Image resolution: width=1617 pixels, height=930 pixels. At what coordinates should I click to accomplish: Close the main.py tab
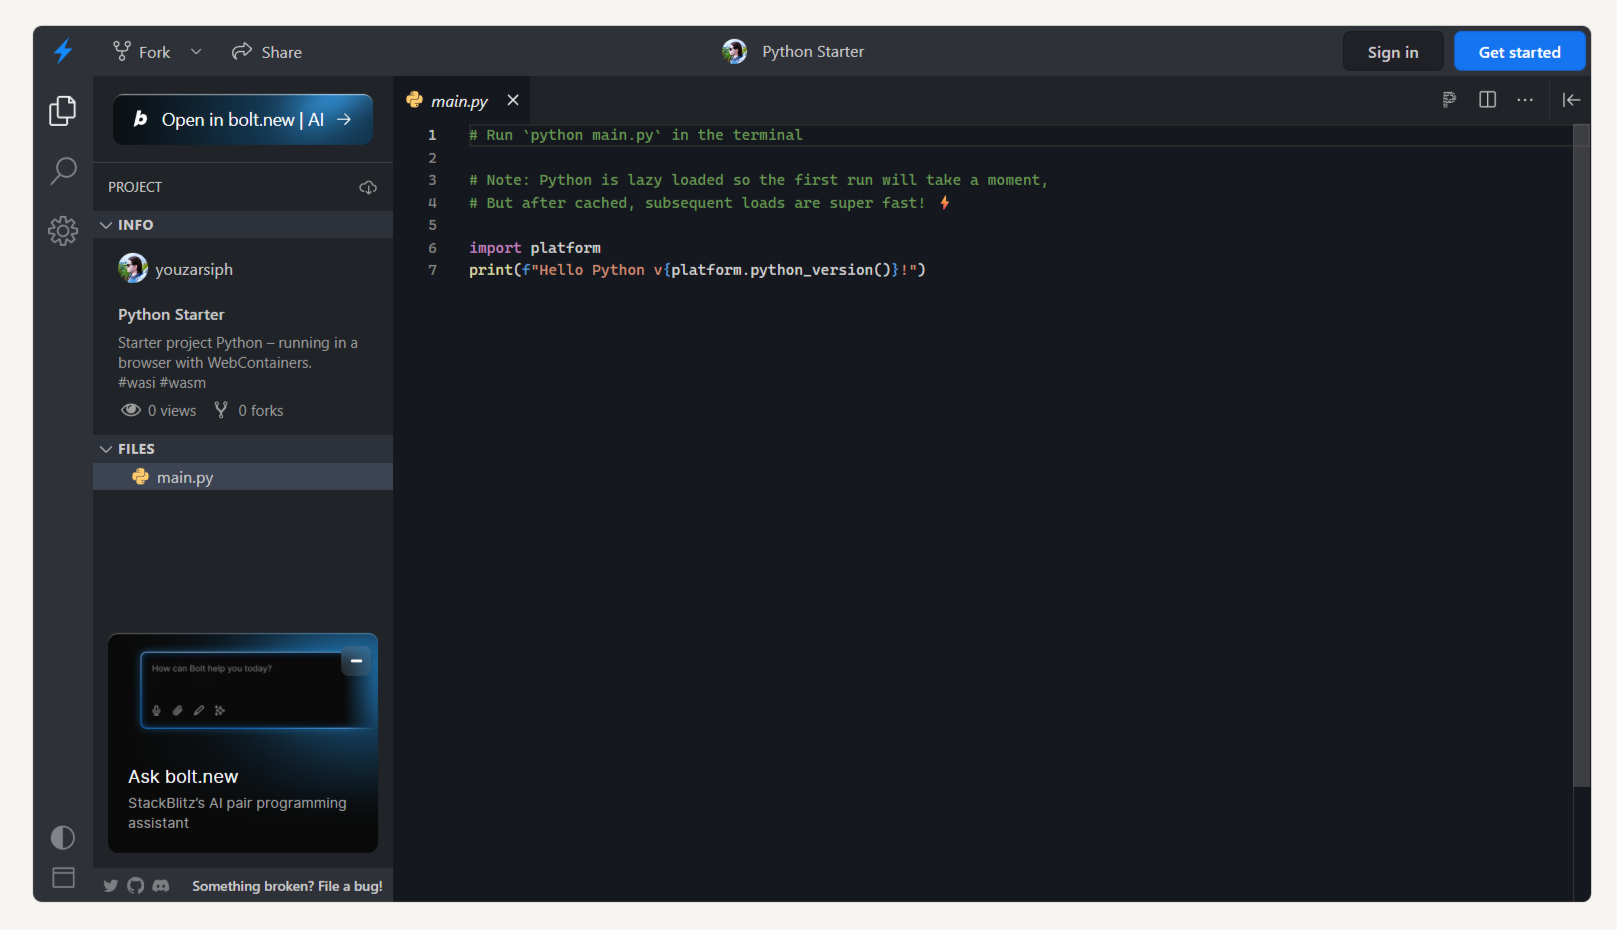point(513,100)
